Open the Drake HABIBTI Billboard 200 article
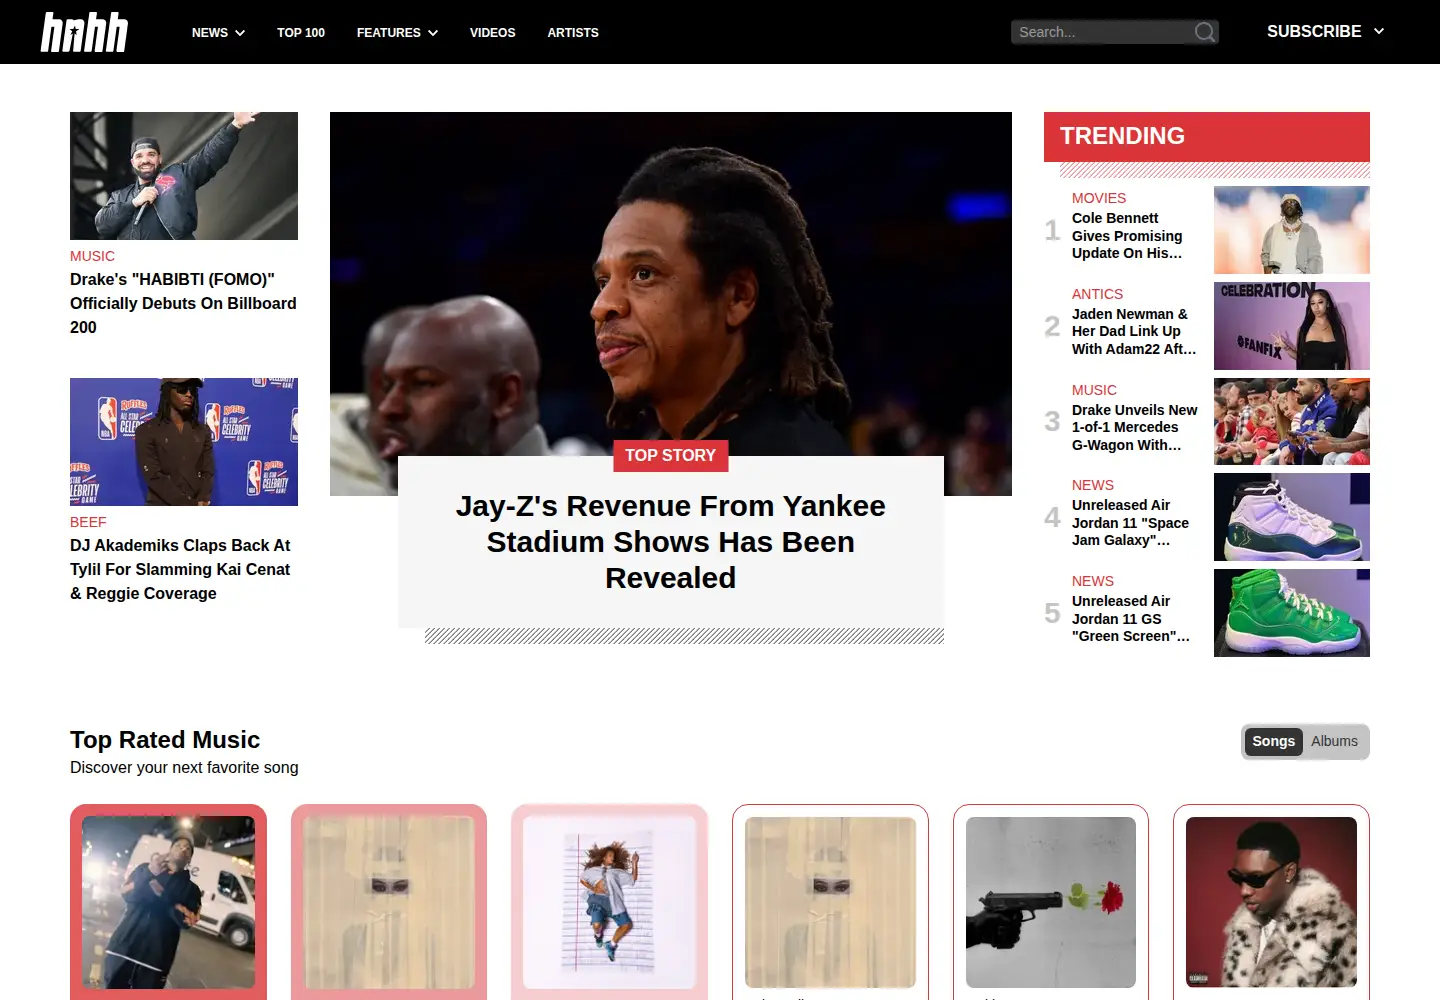This screenshot has height=1000, width=1440. point(184,303)
